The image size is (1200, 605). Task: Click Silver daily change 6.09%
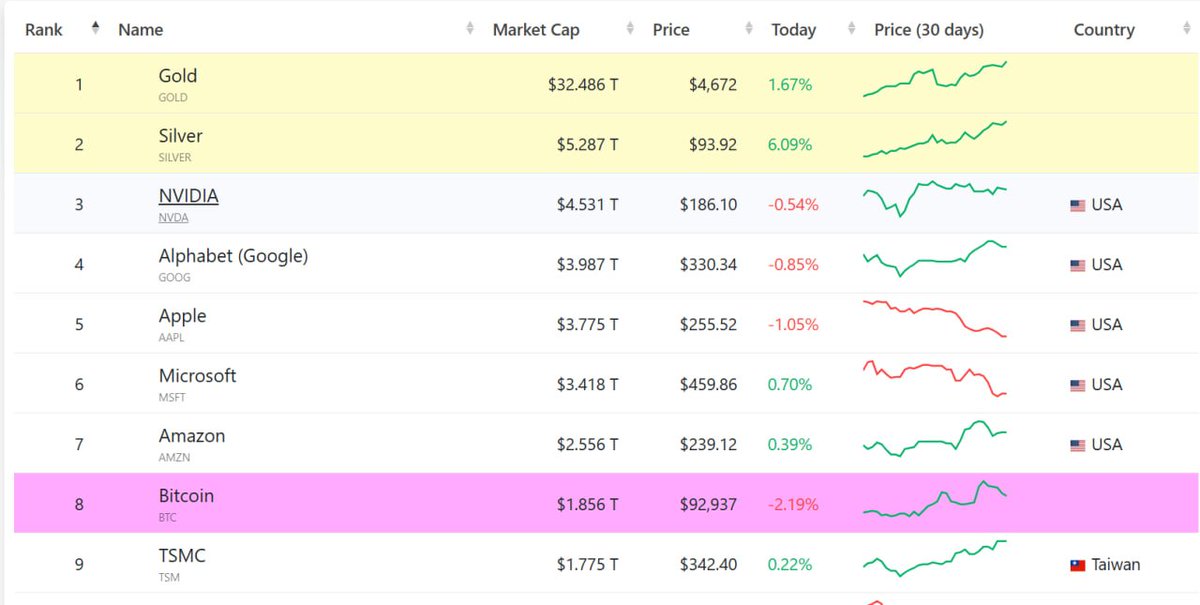click(x=790, y=145)
